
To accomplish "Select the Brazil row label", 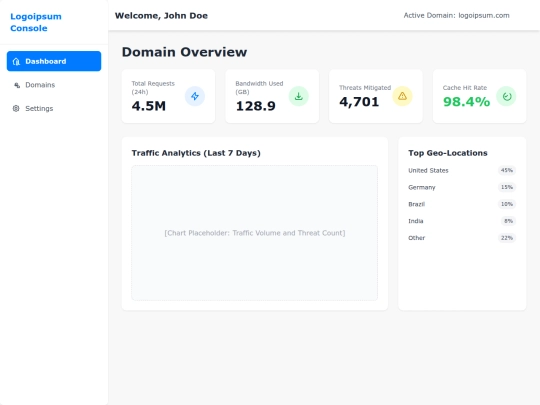I will [x=417, y=204].
